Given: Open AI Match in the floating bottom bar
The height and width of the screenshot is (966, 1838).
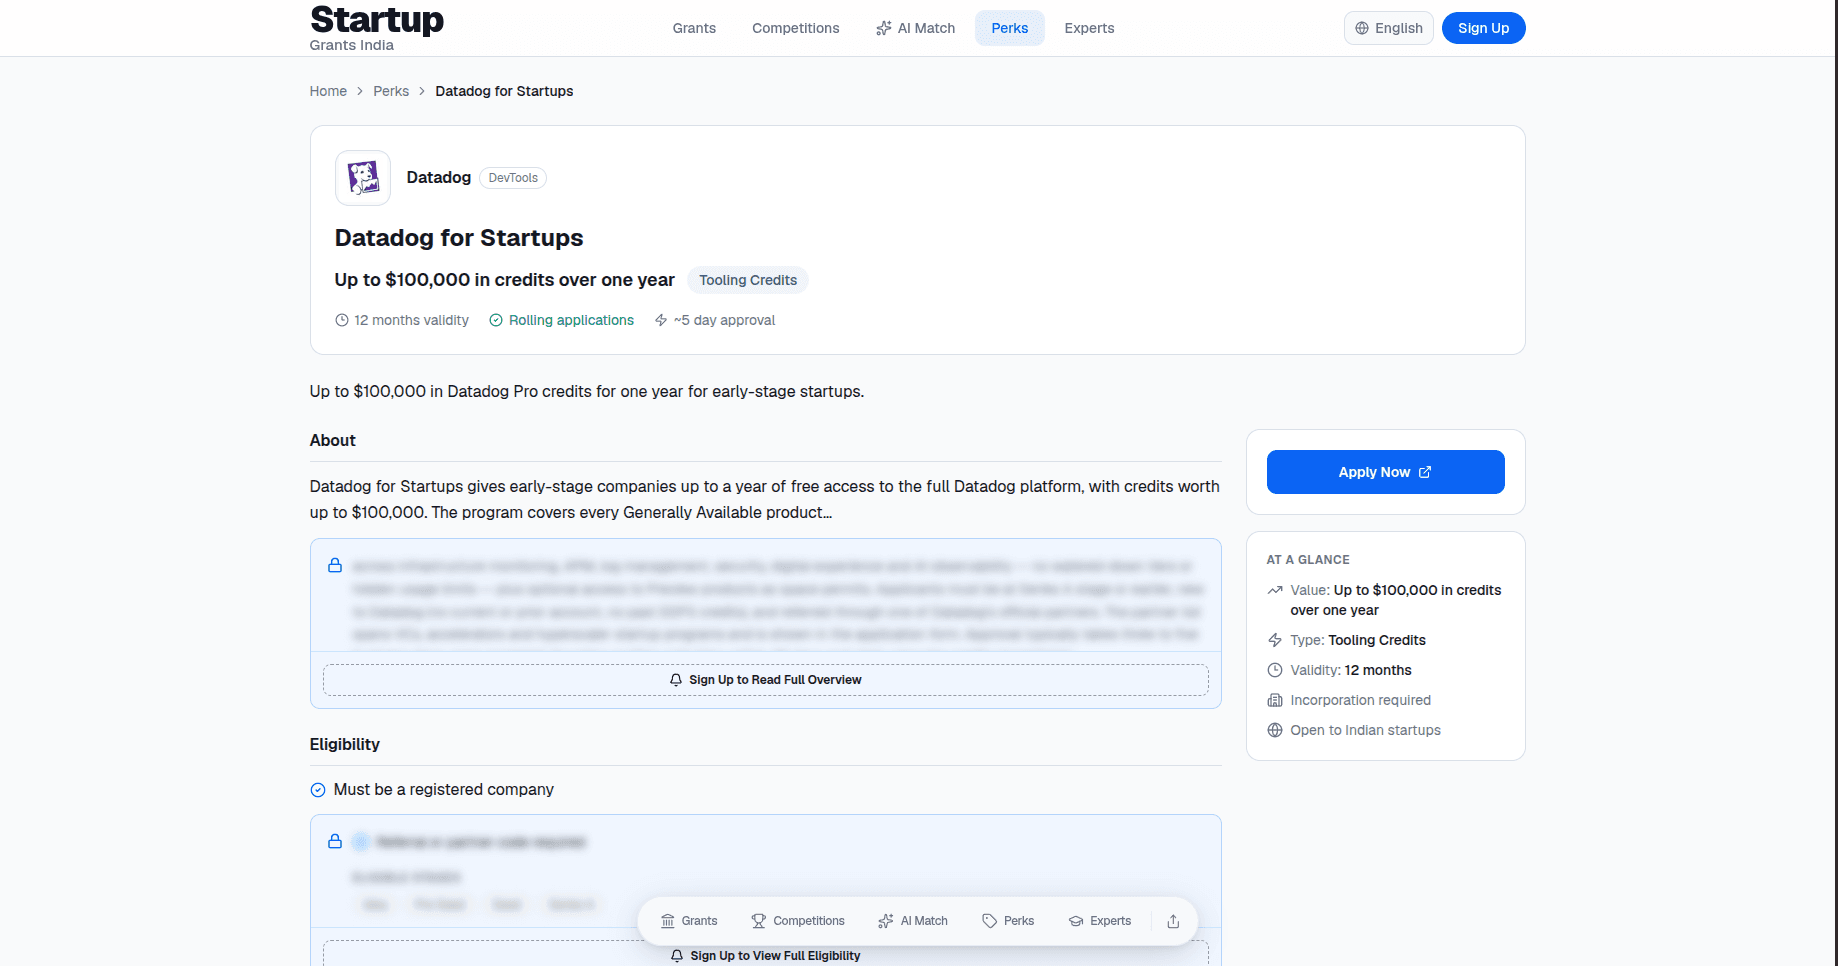Looking at the screenshot, I should click(x=913, y=921).
